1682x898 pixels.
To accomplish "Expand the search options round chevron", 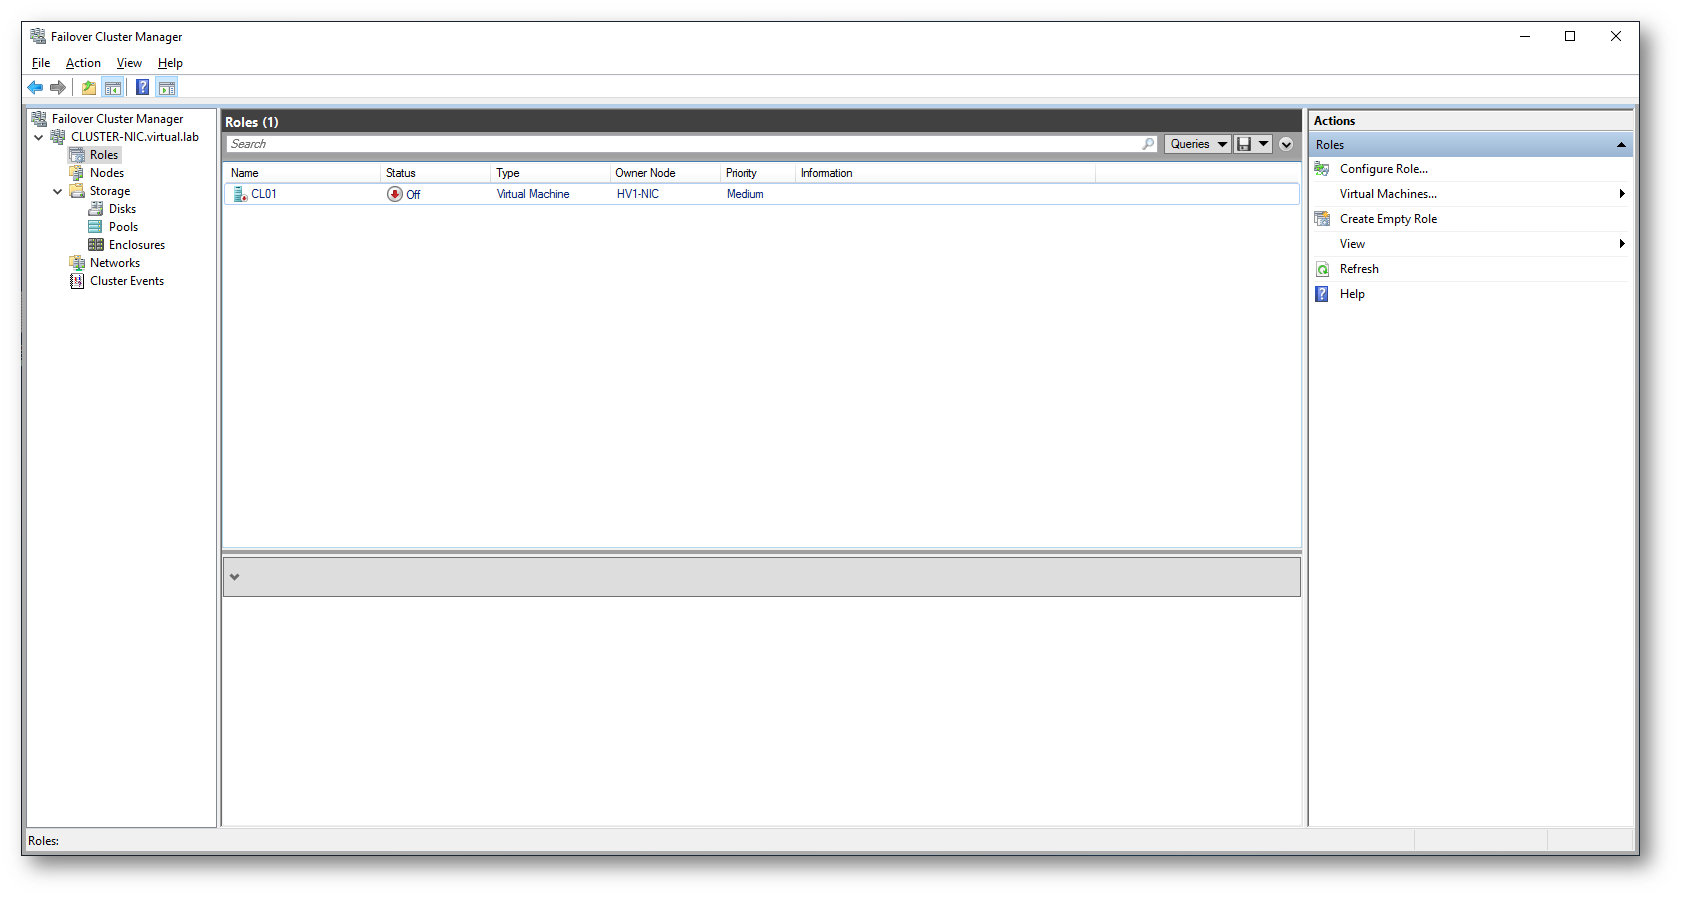I will pyautogui.click(x=1286, y=144).
